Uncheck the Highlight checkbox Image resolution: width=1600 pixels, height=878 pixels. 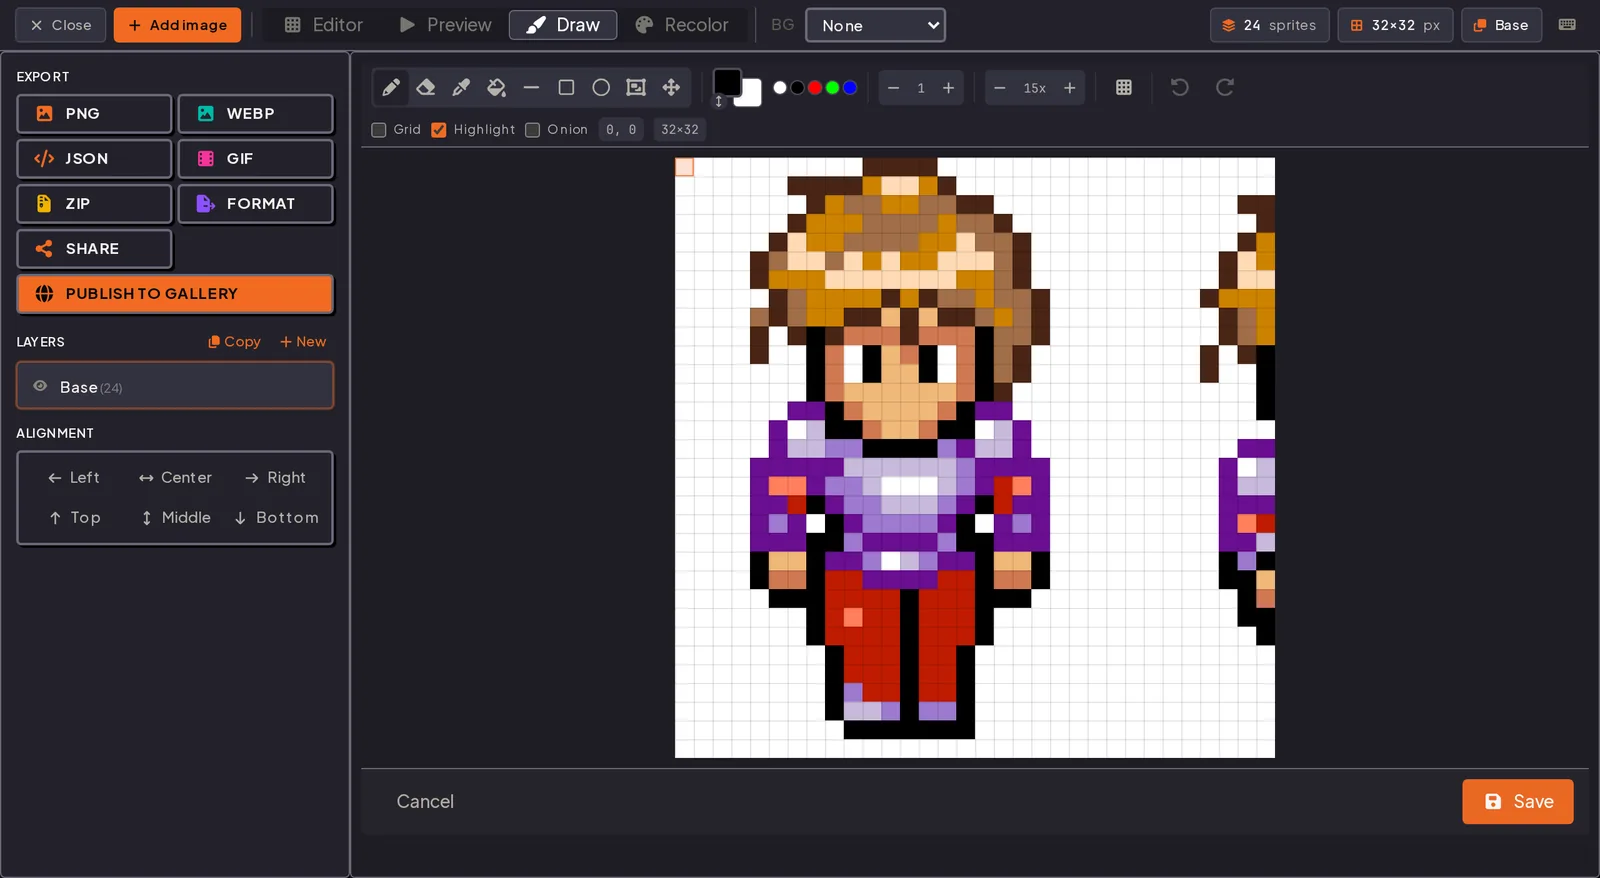(439, 130)
